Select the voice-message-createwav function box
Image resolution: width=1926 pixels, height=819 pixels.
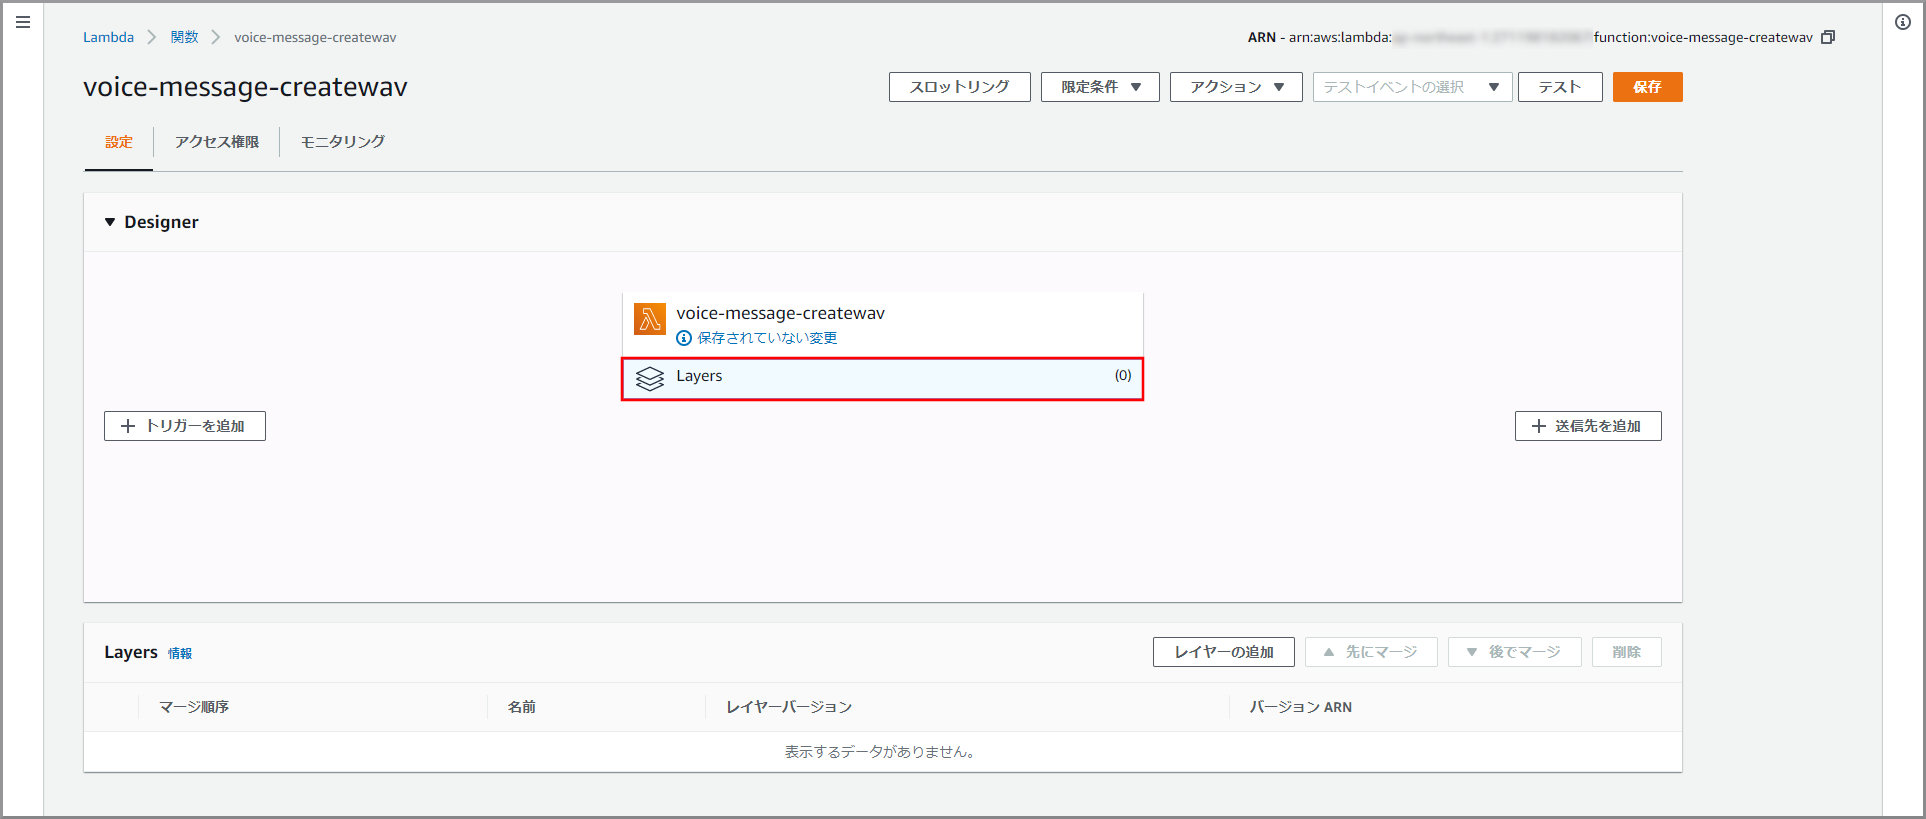coord(882,324)
